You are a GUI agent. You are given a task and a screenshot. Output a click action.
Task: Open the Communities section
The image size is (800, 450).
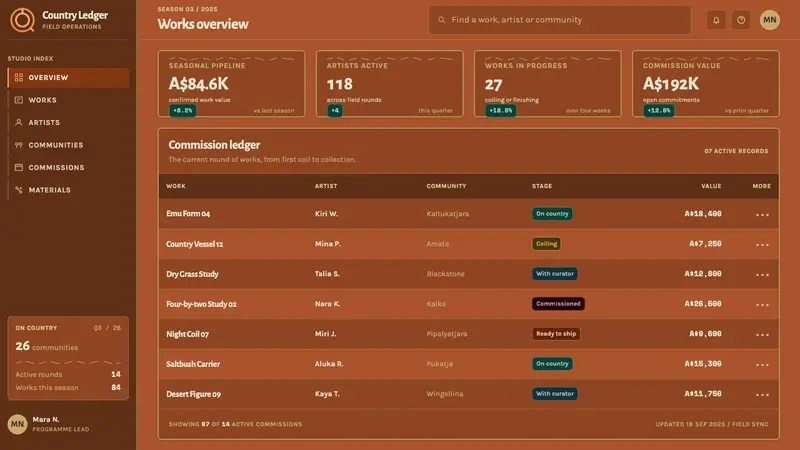tap(68, 145)
